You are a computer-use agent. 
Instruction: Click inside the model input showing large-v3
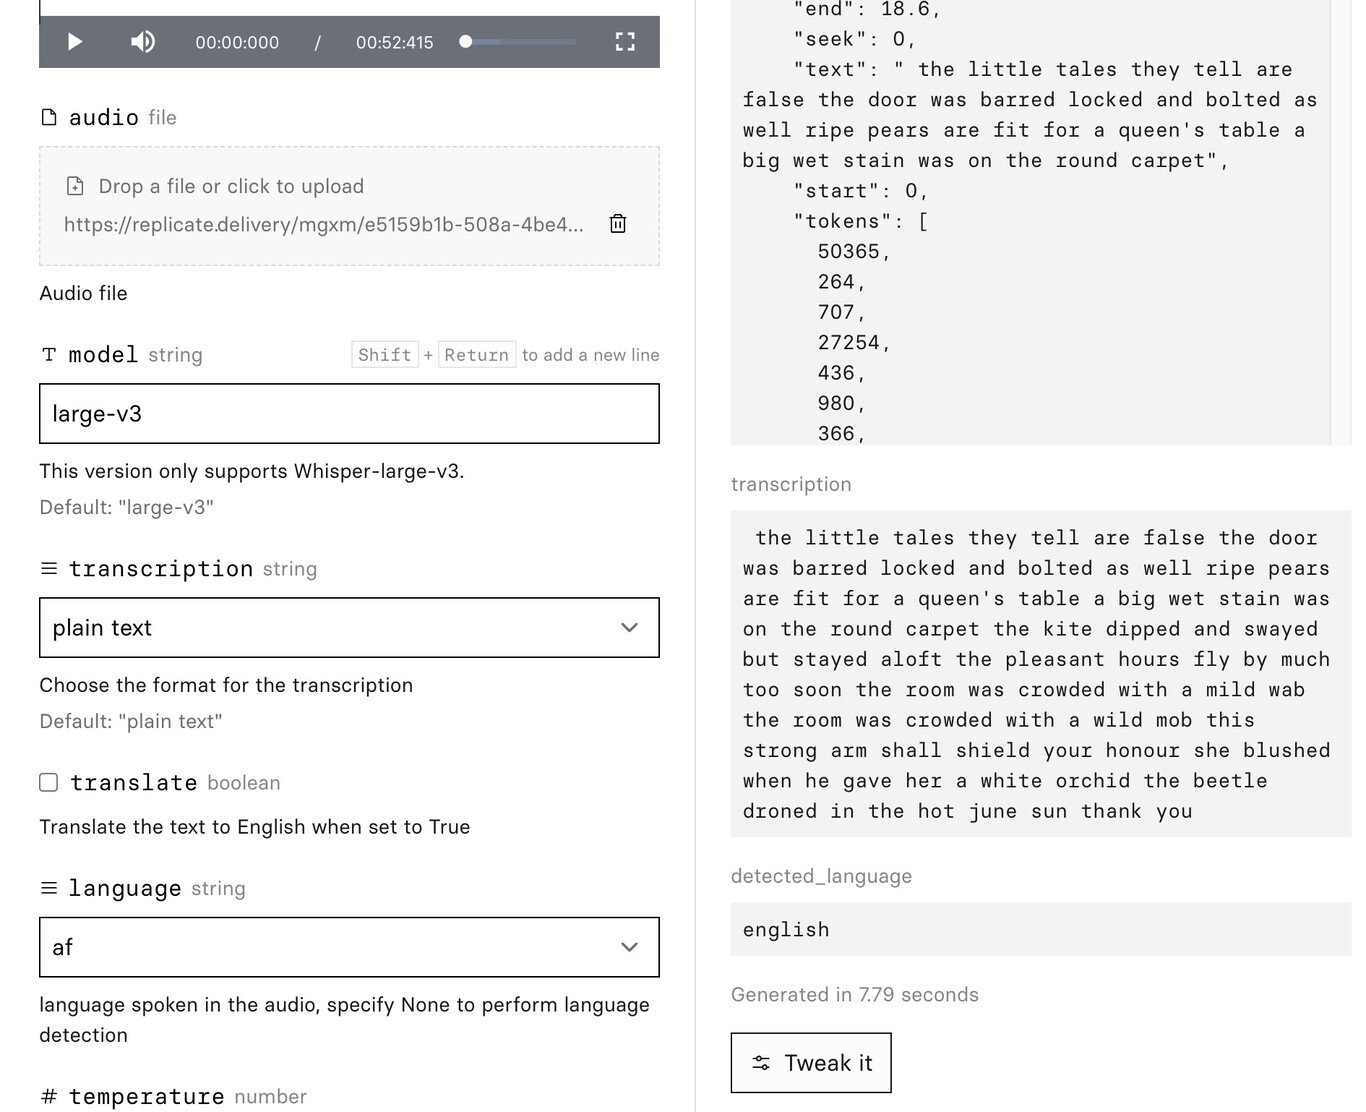click(x=349, y=413)
